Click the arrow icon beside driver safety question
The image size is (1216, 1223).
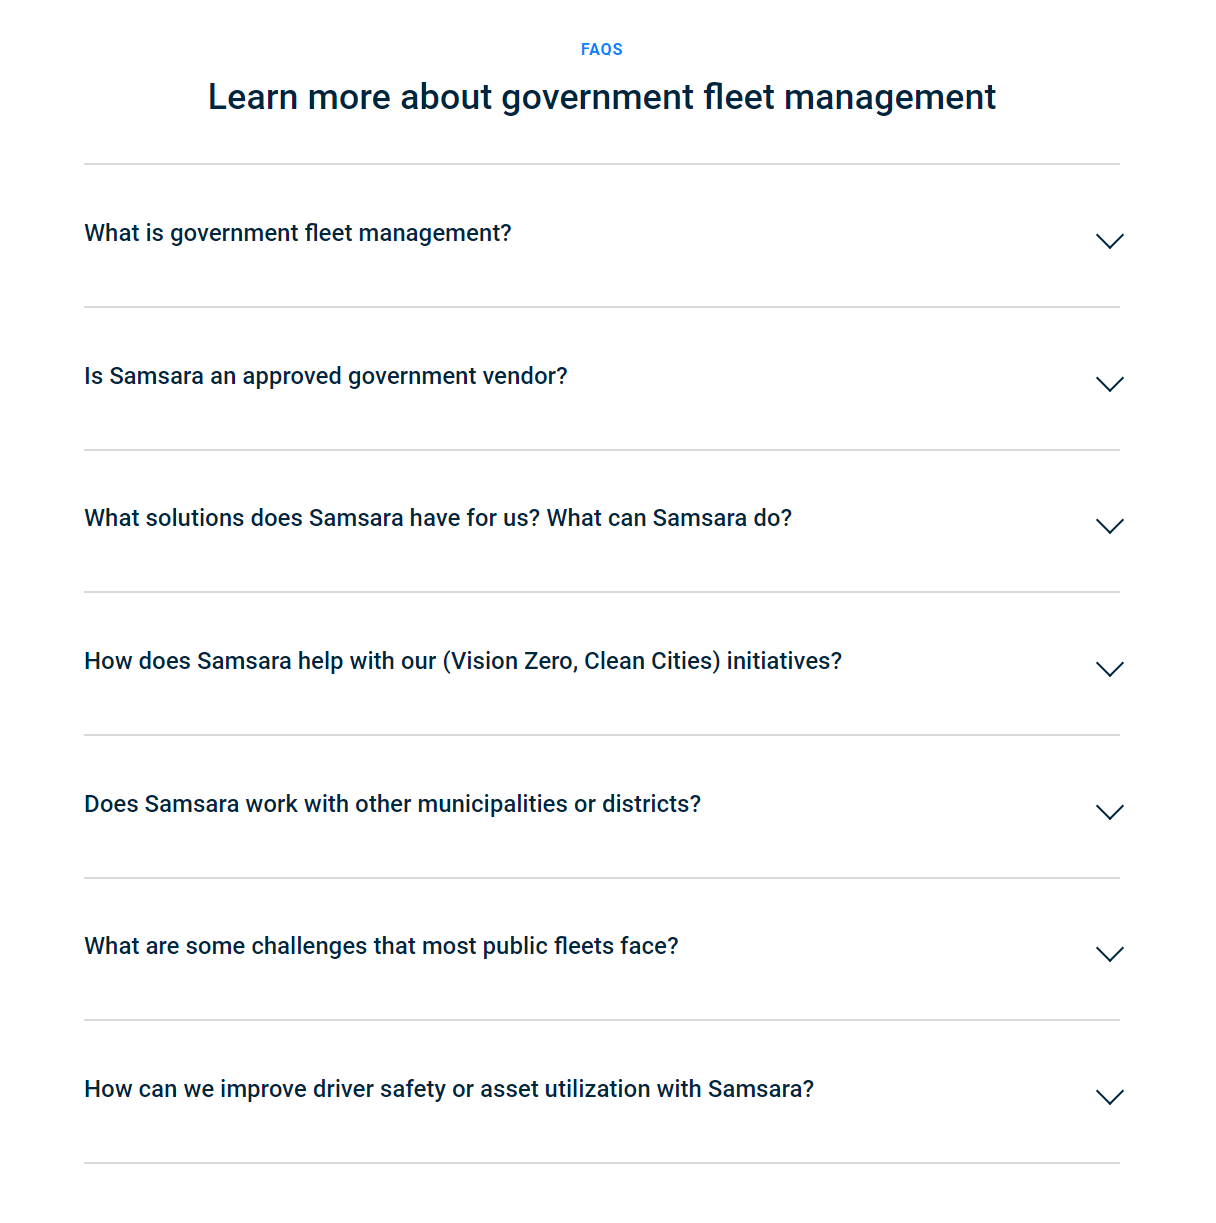pyautogui.click(x=1110, y=1097)
